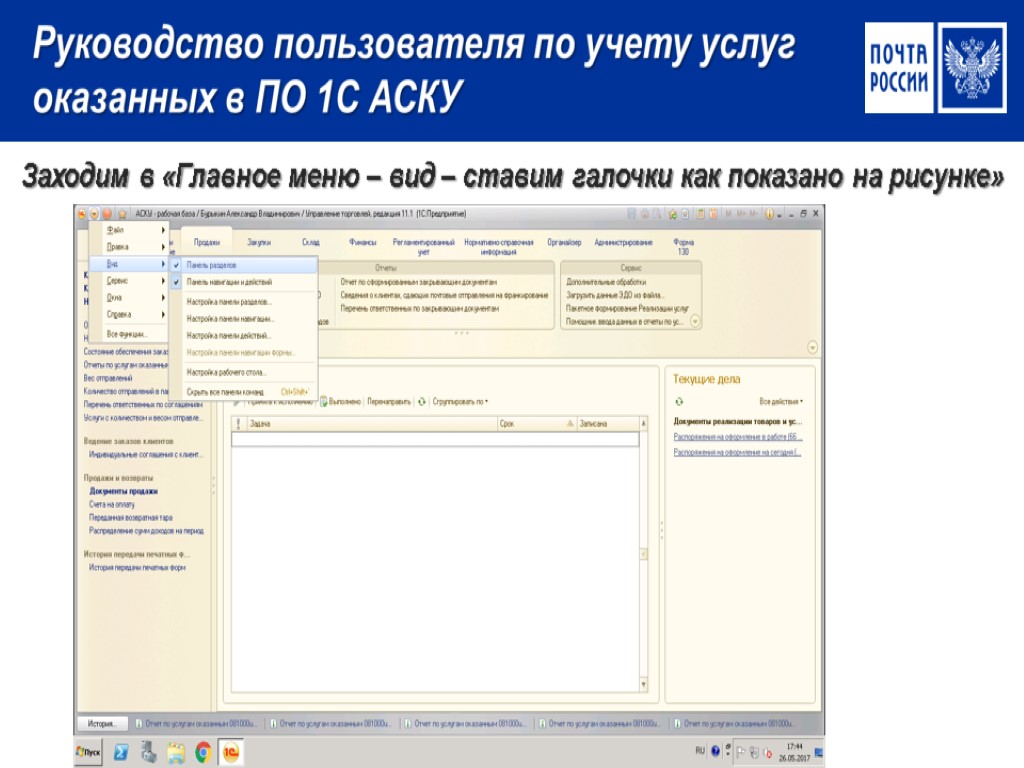
Task: Switch to the Органайзер section tab
Action: tap(564, 242)
